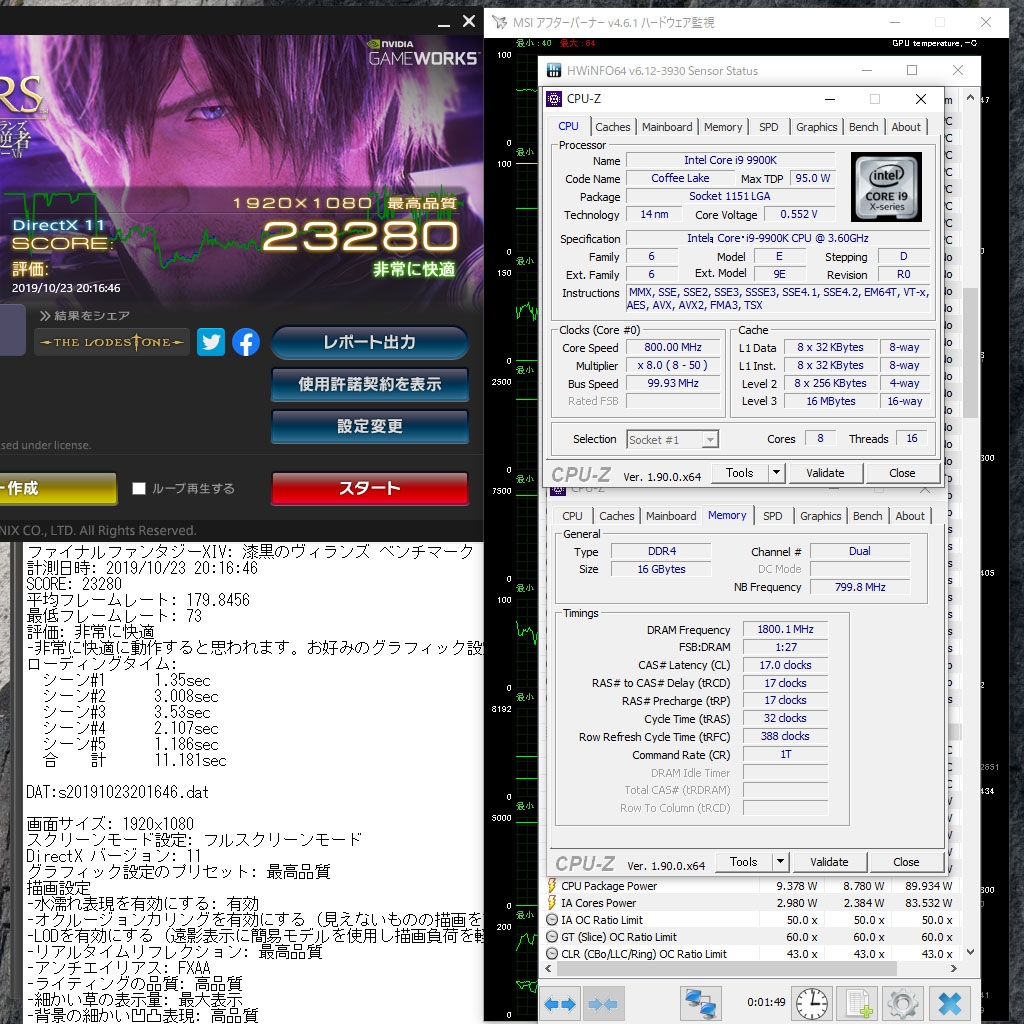Open The Lodestone logo link

point(112,342)
